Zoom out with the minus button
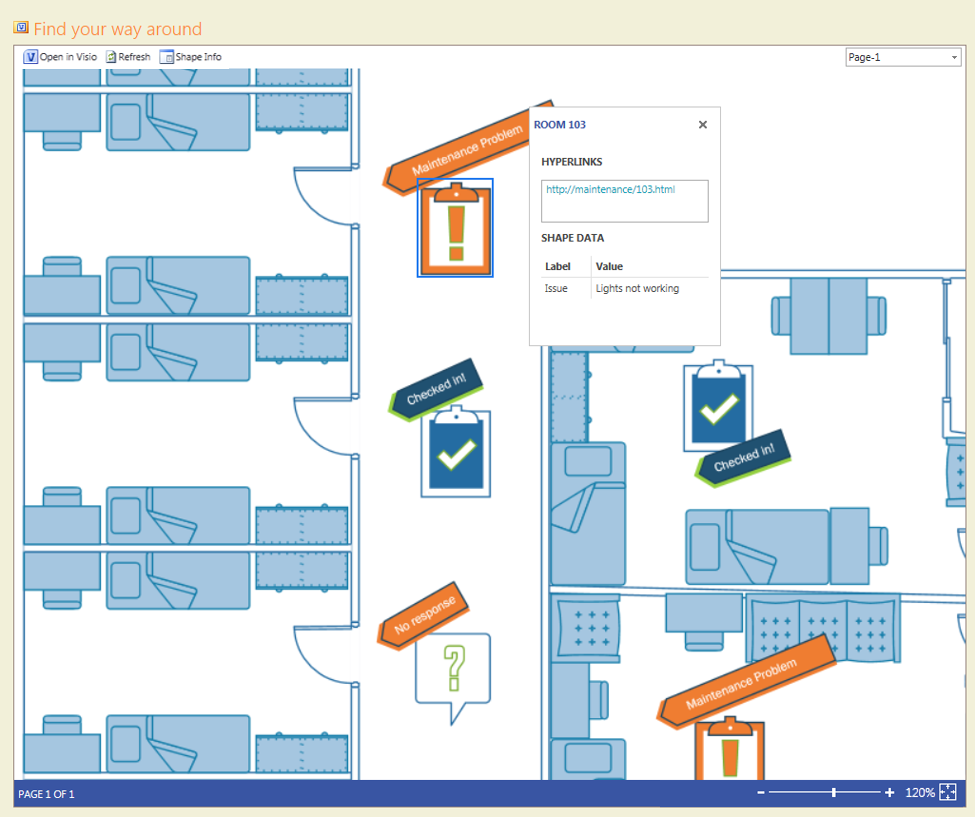The image size is (975, 829). (x=761, y=793)
